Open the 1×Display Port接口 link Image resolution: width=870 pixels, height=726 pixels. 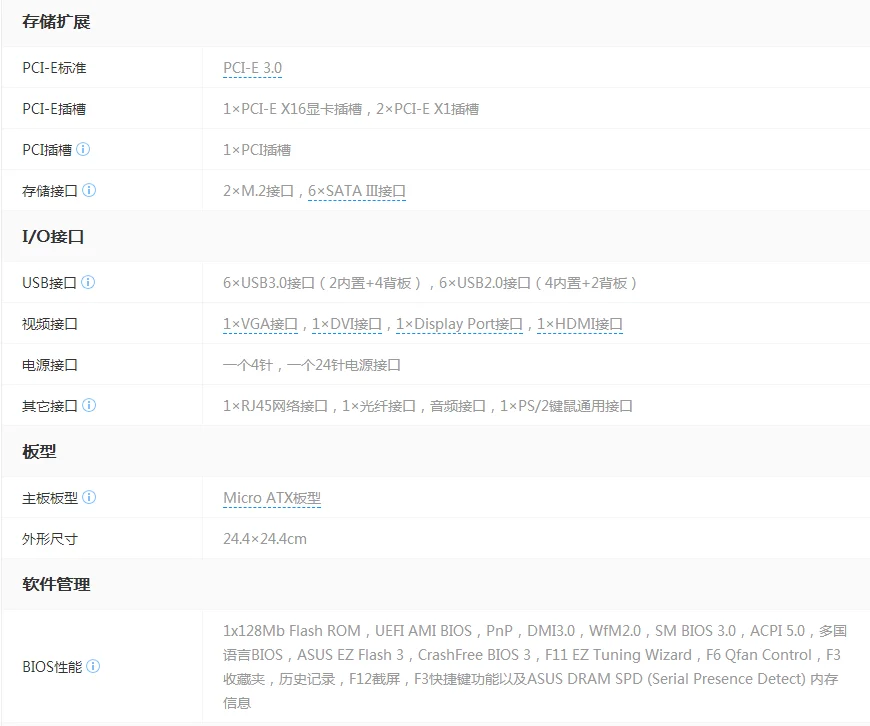pyautogui.click(x=459, y=324)
